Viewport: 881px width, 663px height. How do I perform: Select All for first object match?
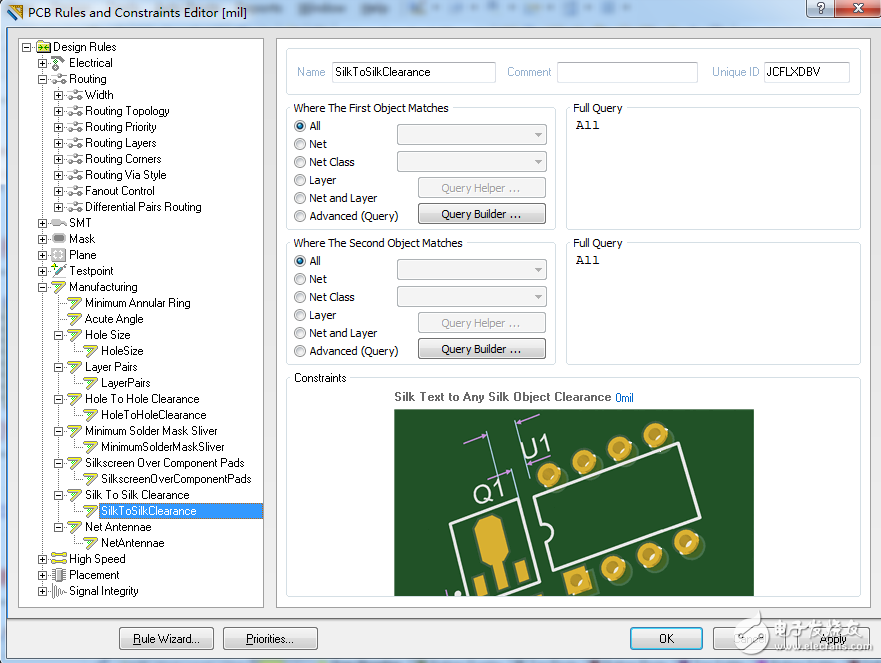point(300,126)
